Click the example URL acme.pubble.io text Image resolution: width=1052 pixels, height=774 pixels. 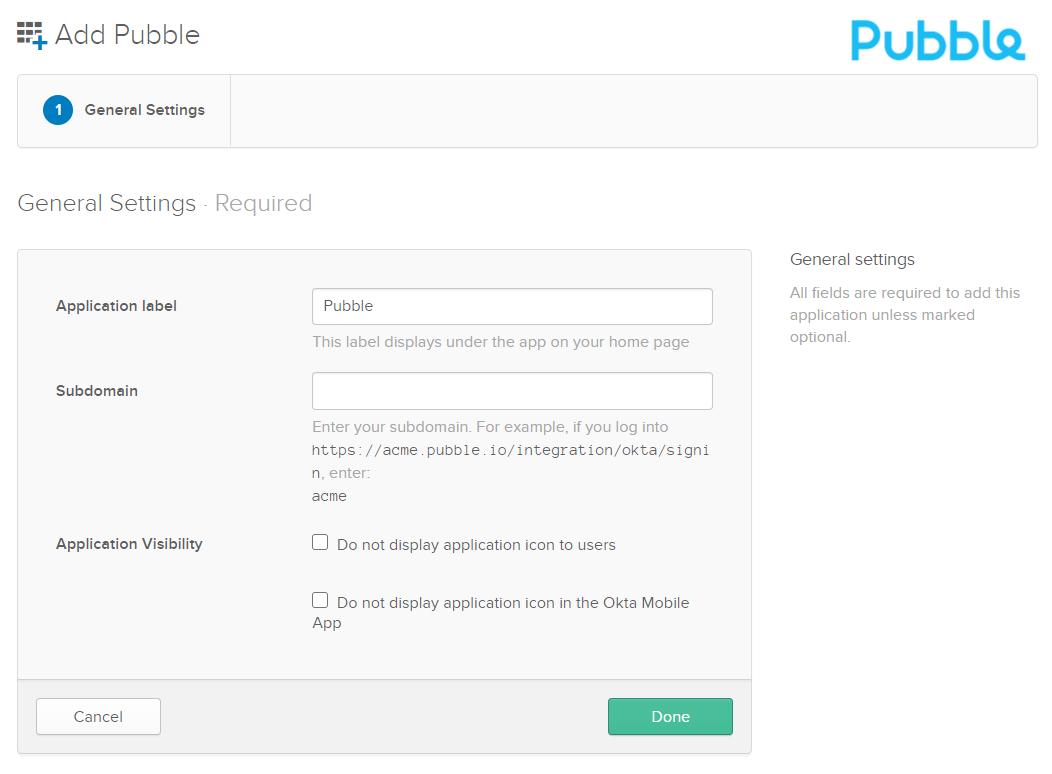point(511,461)
